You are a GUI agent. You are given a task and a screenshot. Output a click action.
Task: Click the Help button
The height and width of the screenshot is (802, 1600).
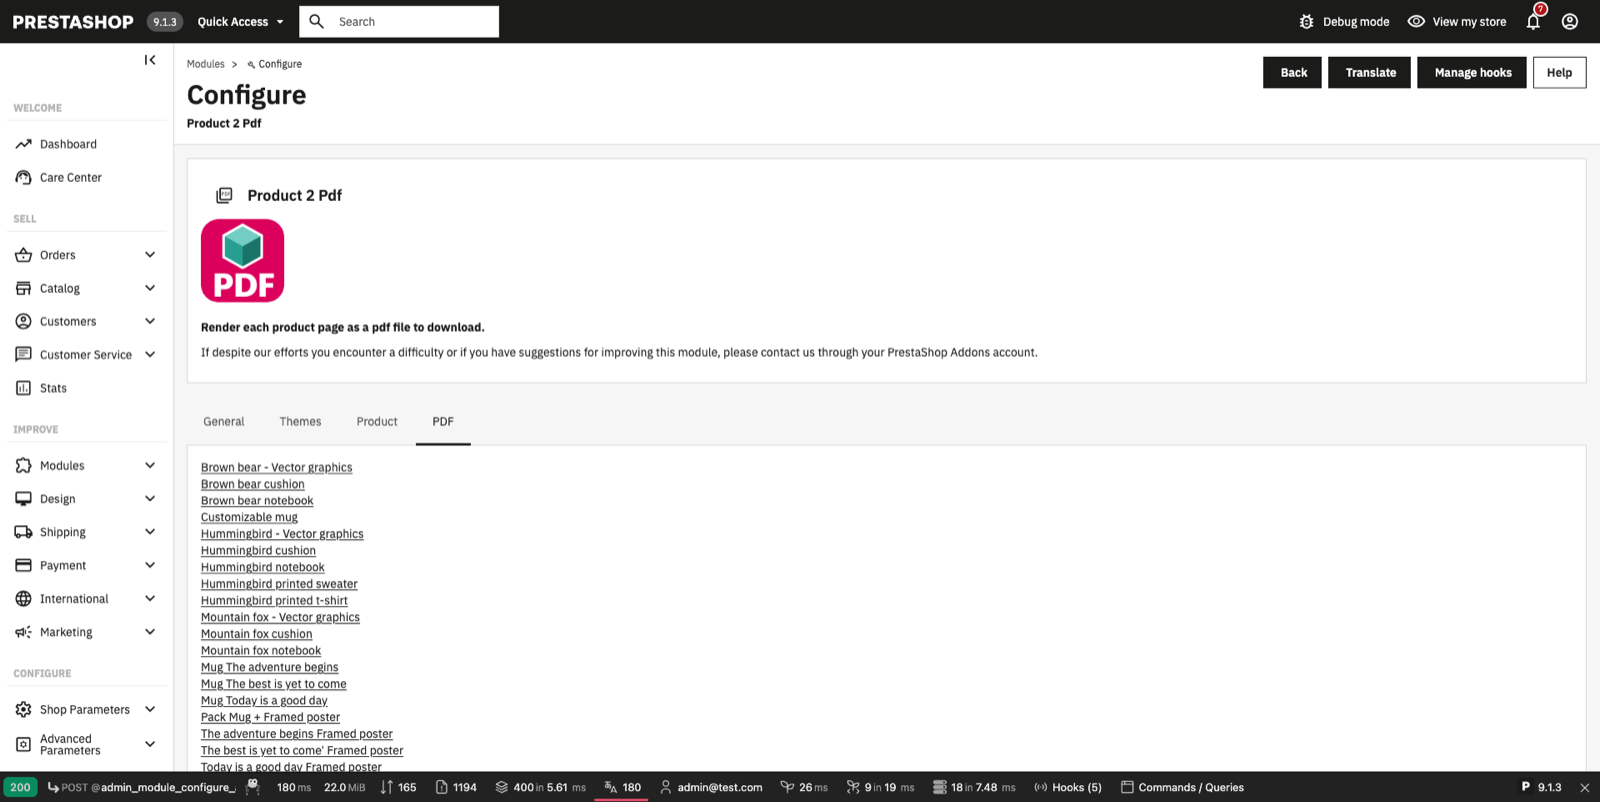(1559, 72)
